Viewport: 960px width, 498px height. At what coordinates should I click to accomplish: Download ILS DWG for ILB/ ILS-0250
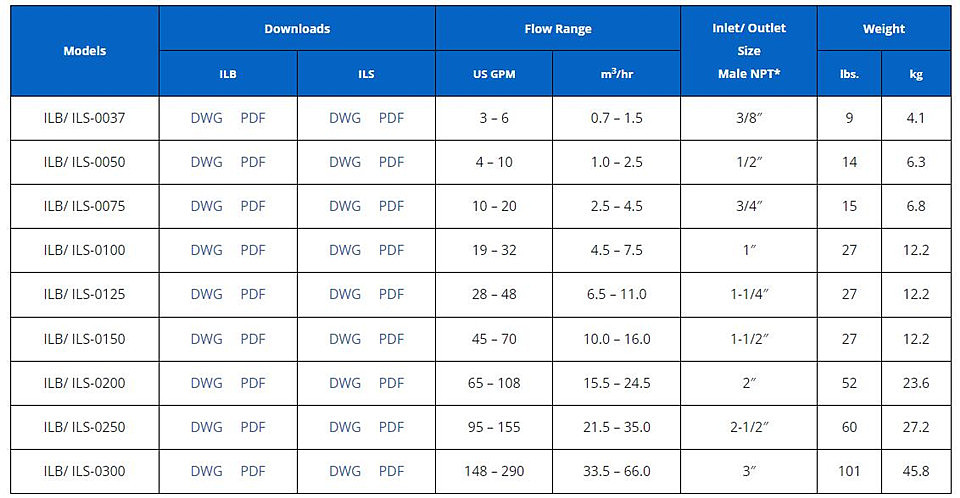345,427
